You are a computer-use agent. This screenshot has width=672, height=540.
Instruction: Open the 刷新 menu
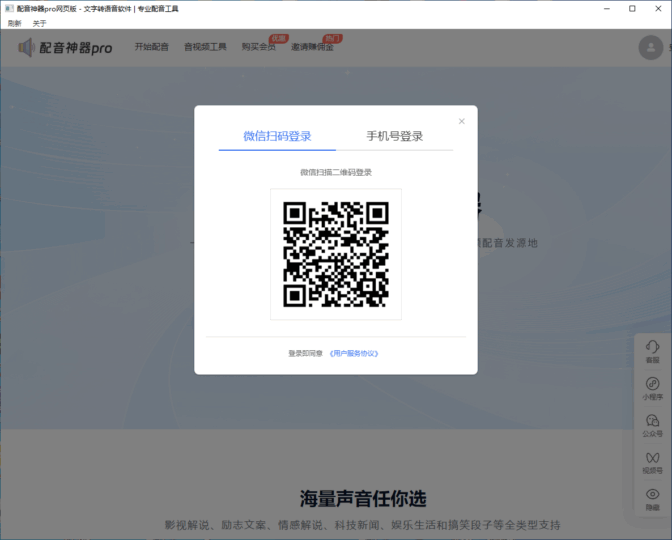point(14,23)
